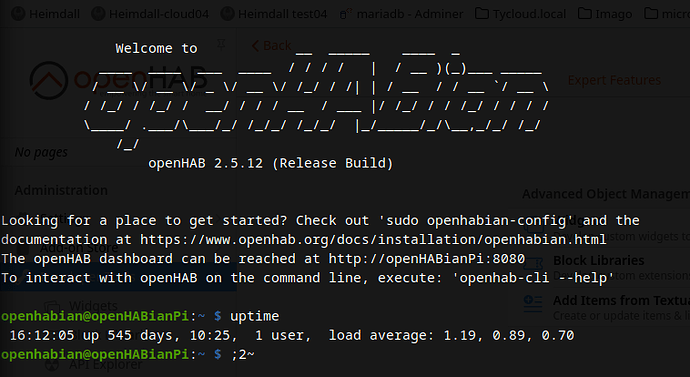The image size is (690, 377).
Task: Click the Add Items list-plus icon
Action: 533,304
